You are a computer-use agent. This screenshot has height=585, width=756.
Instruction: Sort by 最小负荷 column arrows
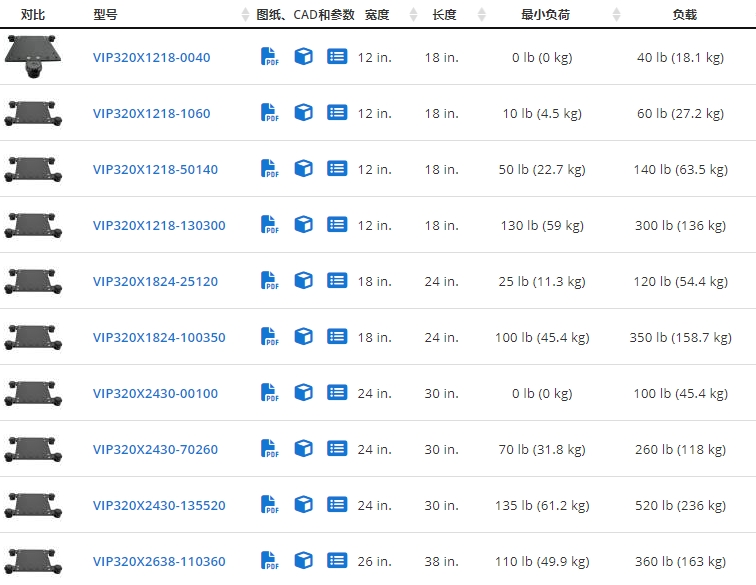[x=616, y=14]
